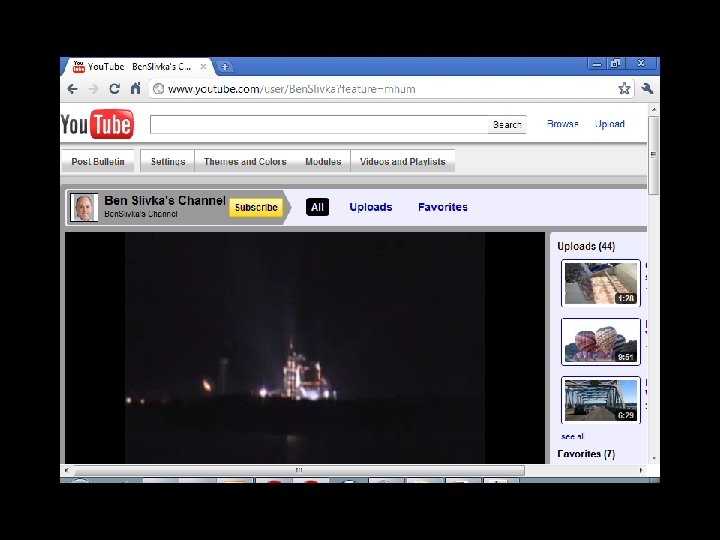Reload the page with the refresh icon
Image resolution: width=720 pixels, height=540 pixels.
pyautogui.click(x=114, y=89)
